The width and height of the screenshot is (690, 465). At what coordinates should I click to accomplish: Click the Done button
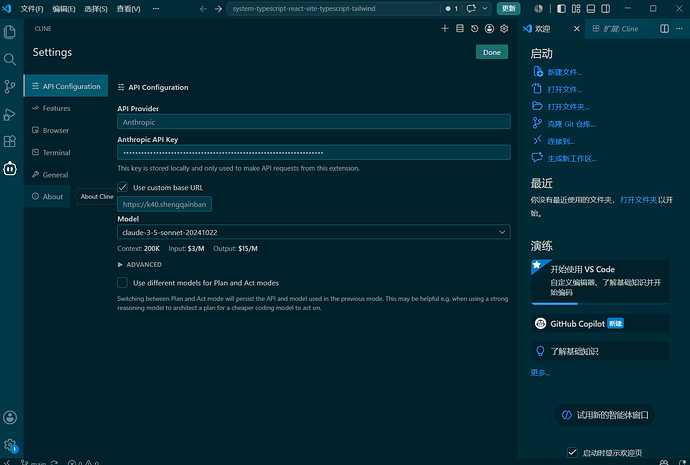point(492,52)
